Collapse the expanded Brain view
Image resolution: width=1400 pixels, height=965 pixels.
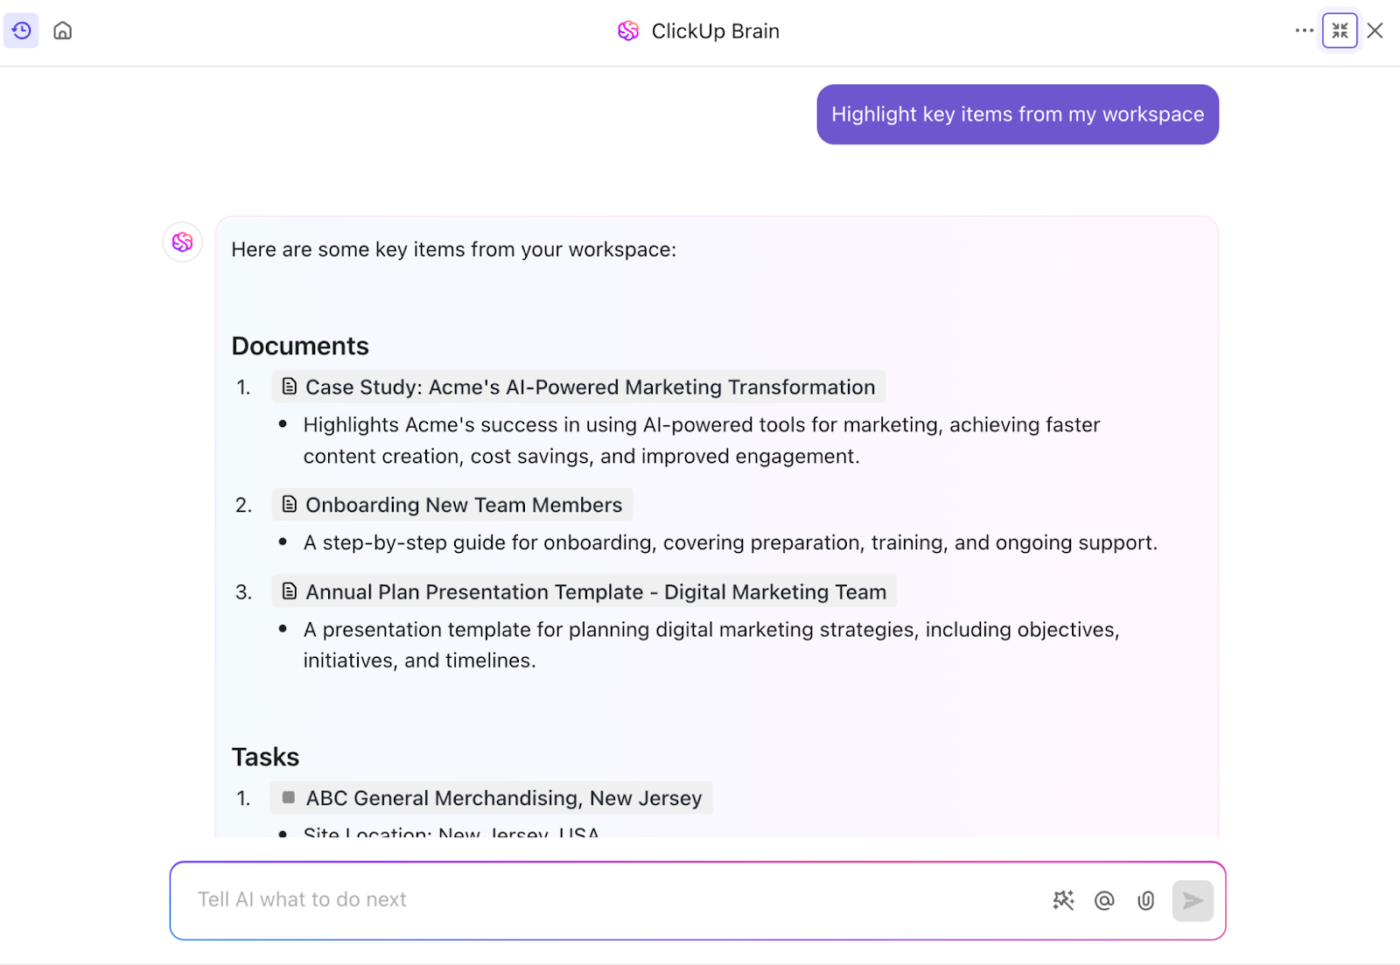[x=1340, y=31]
